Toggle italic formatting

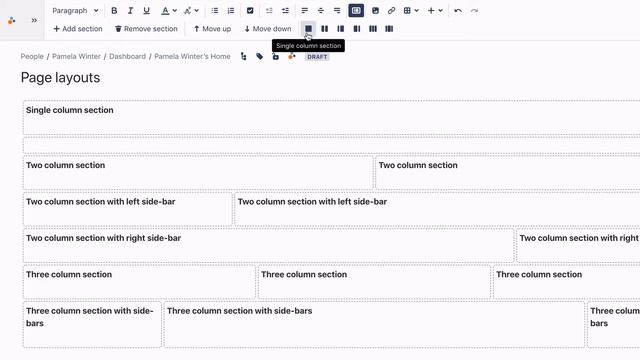point(130,11)
